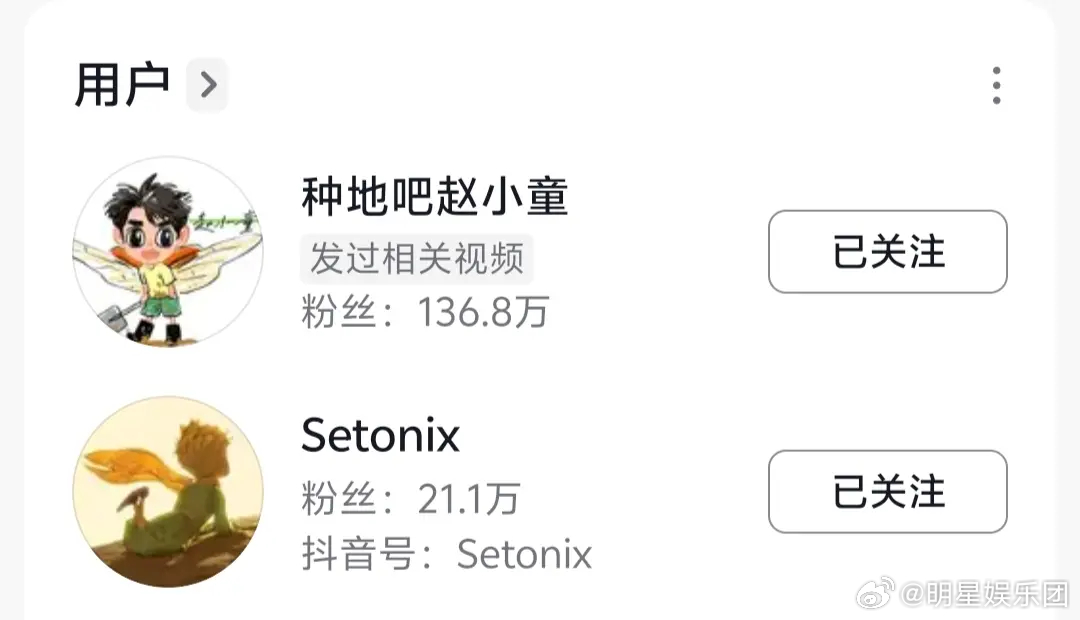Tap the signature inside 赵小童 avatar
1080x620 pixels.
[x=222, y=221]
